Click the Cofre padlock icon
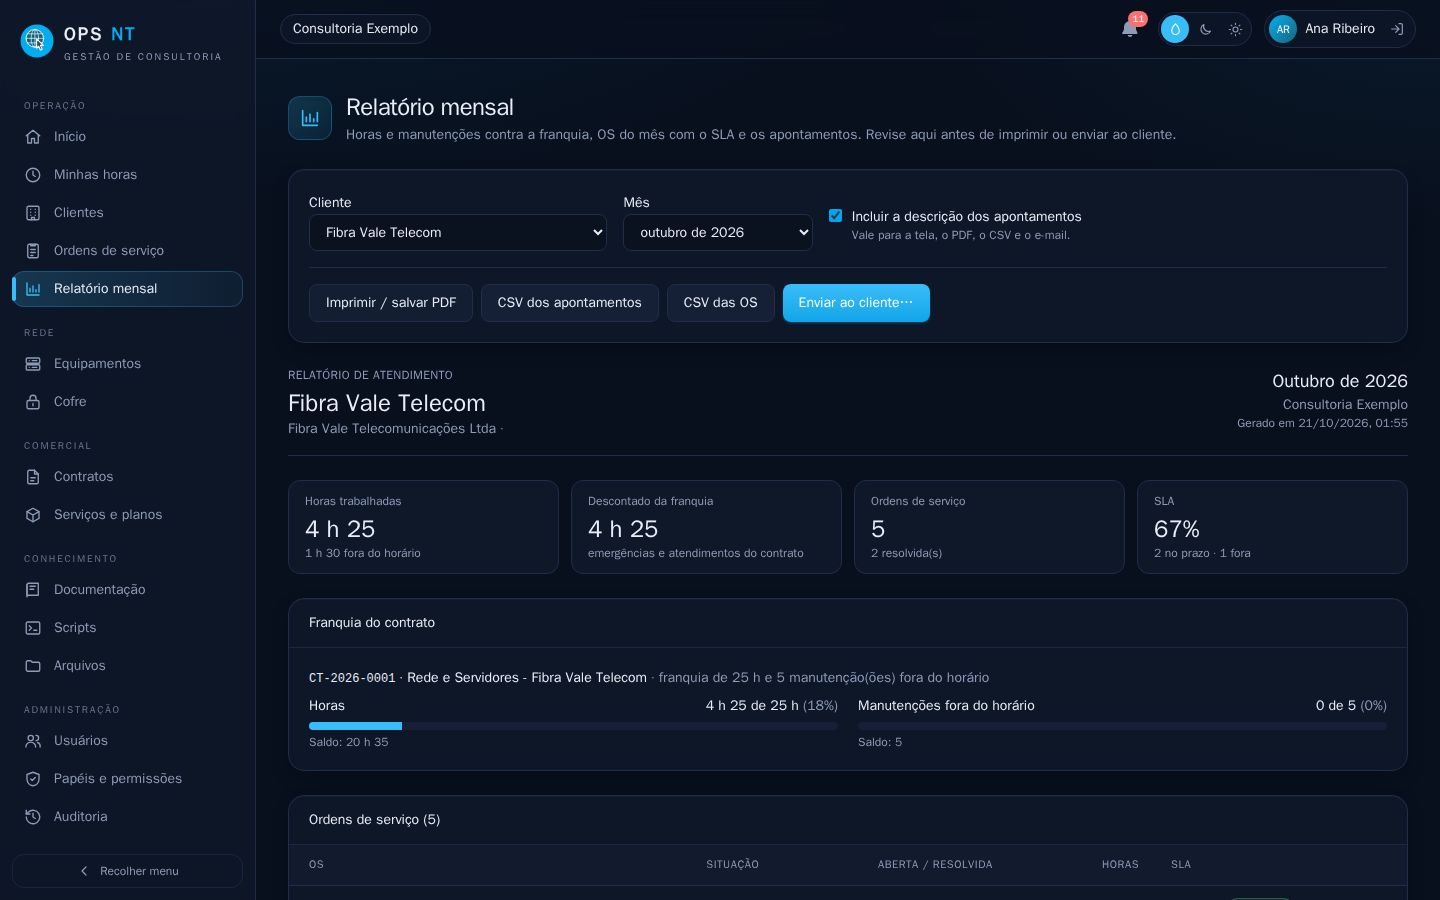Viewport: 1440px width, 900px height. pyautogui.click(x=33, y=402)
